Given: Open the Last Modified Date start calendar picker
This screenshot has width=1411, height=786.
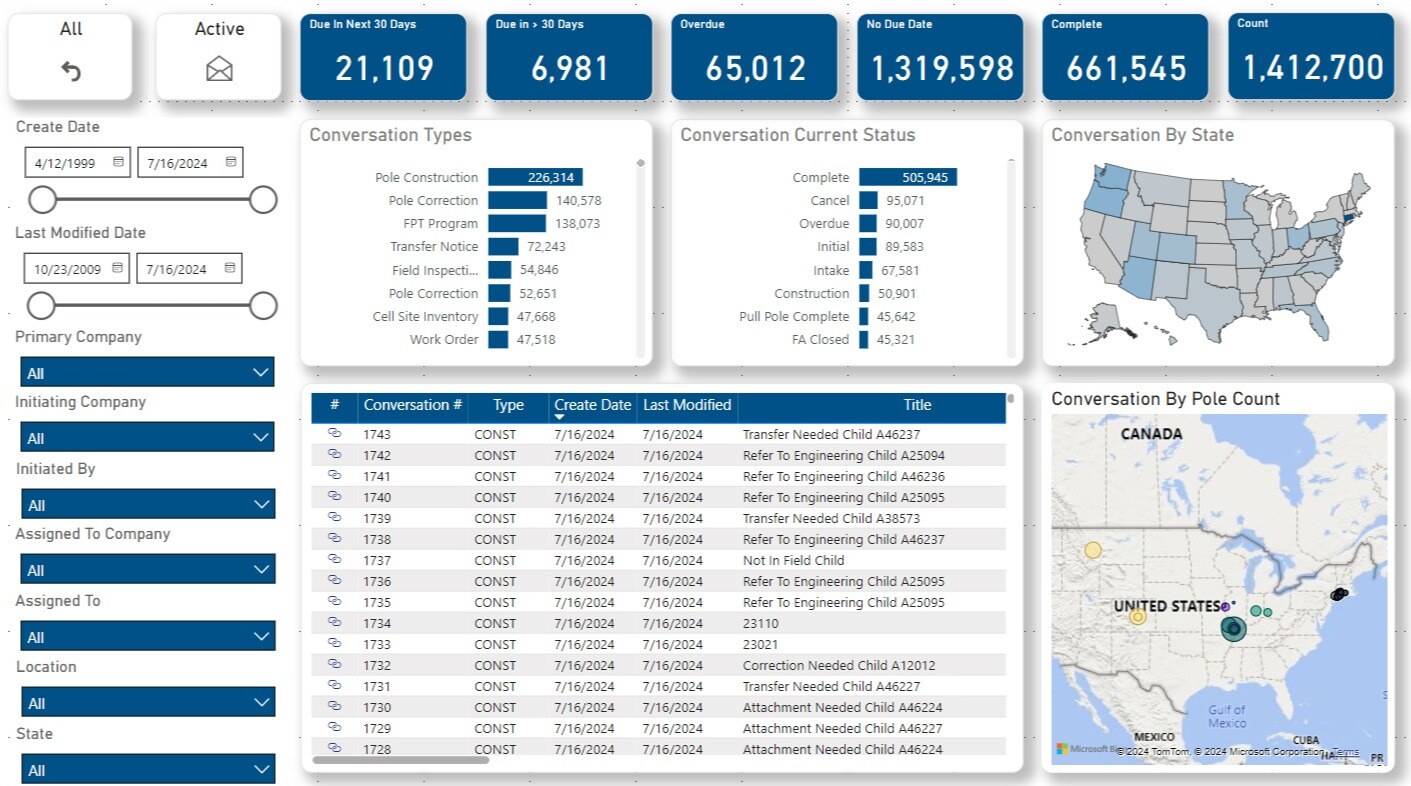Looking at the screenshot, I should click(x=119, y=268).
